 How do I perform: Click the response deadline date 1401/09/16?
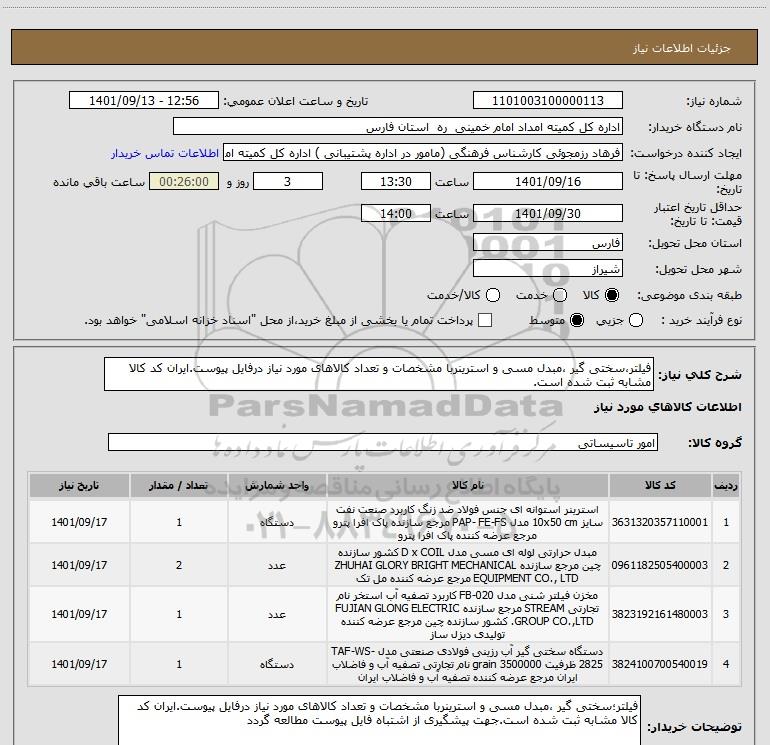pos(548,181)
